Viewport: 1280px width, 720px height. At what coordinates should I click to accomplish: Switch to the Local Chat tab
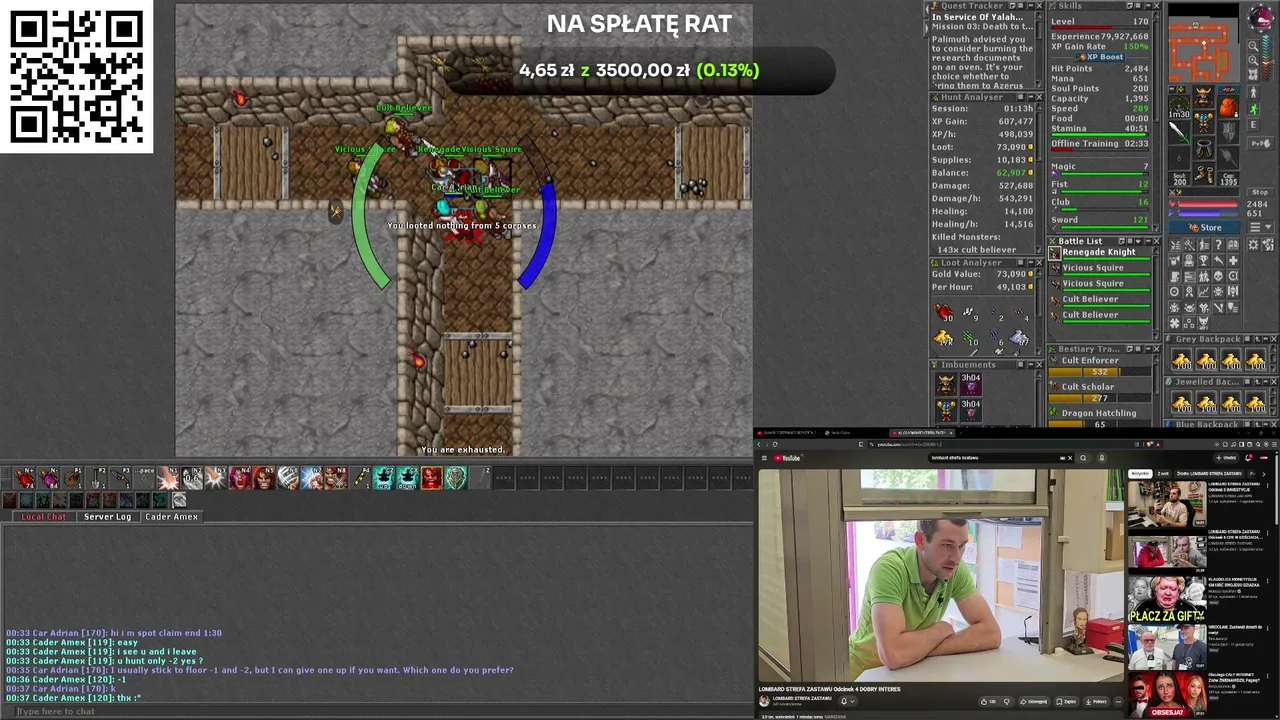coord(44,517)
